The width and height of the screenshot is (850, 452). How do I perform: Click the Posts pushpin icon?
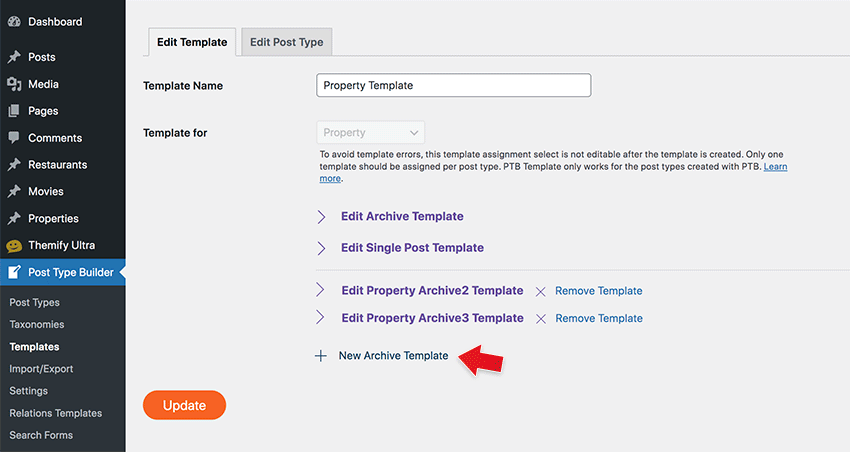(x=14, y=57)
